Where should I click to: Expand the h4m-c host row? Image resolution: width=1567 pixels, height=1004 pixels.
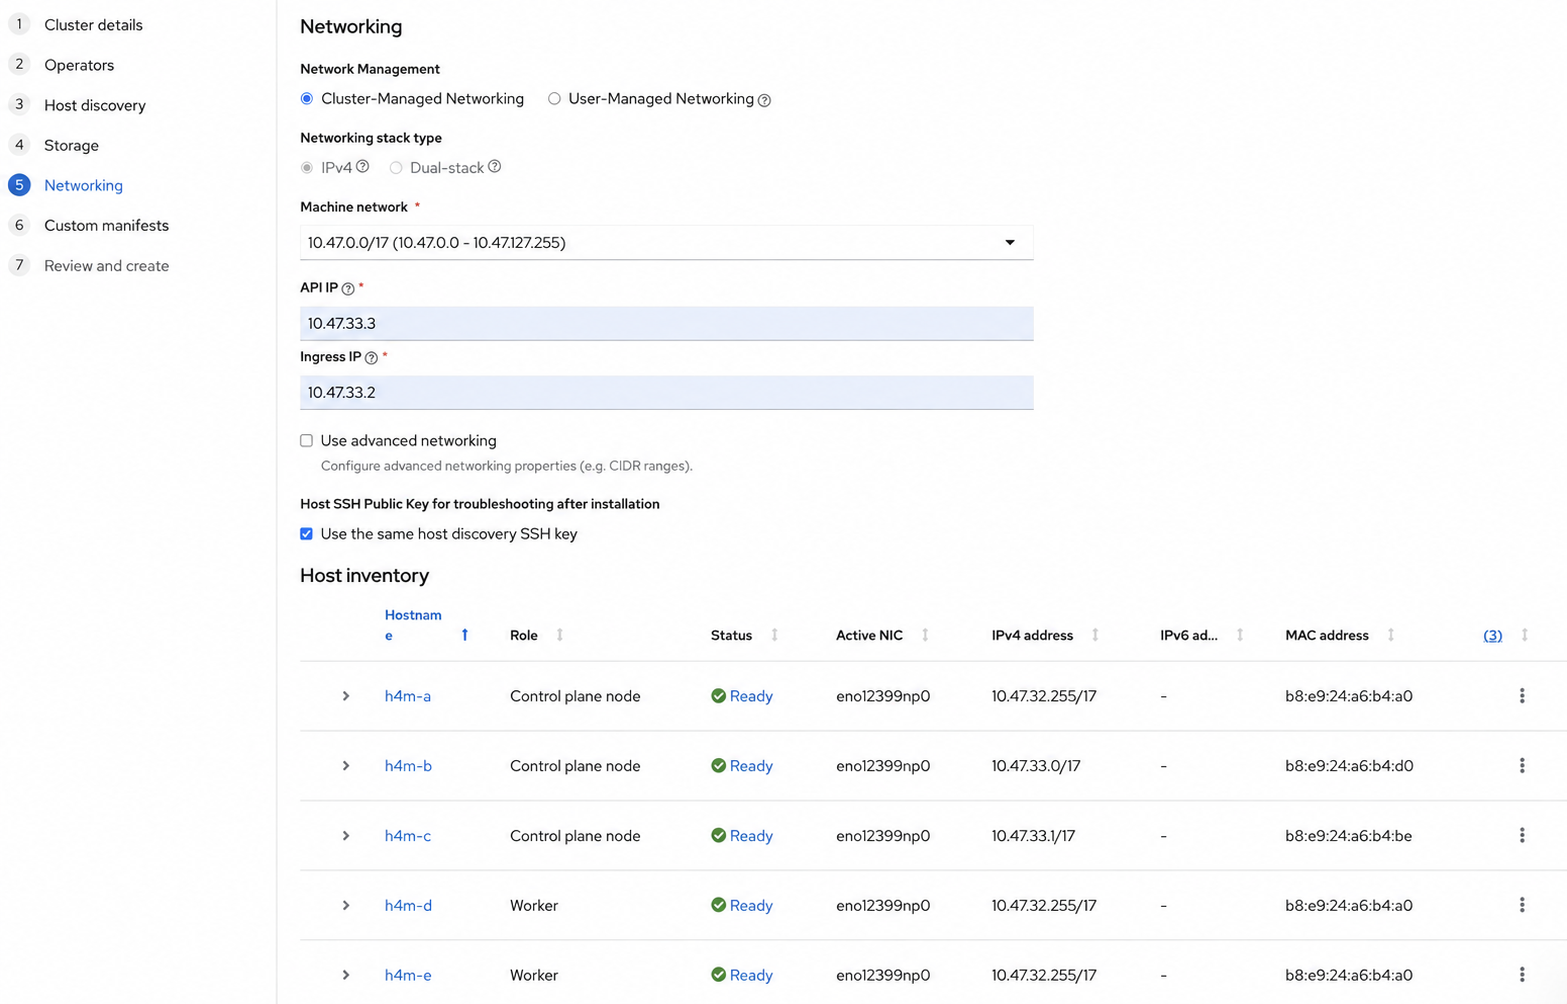click(x=346, y=836)
